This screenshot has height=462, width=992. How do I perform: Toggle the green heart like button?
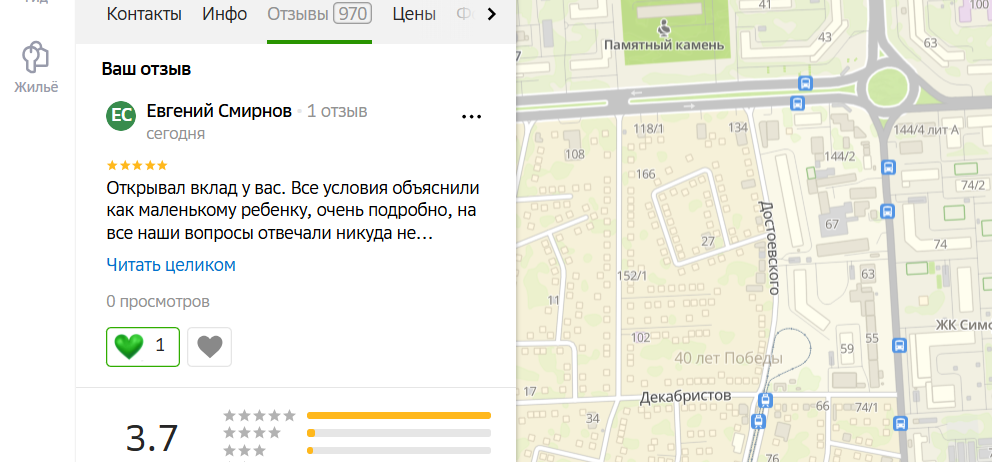[143, 347]
